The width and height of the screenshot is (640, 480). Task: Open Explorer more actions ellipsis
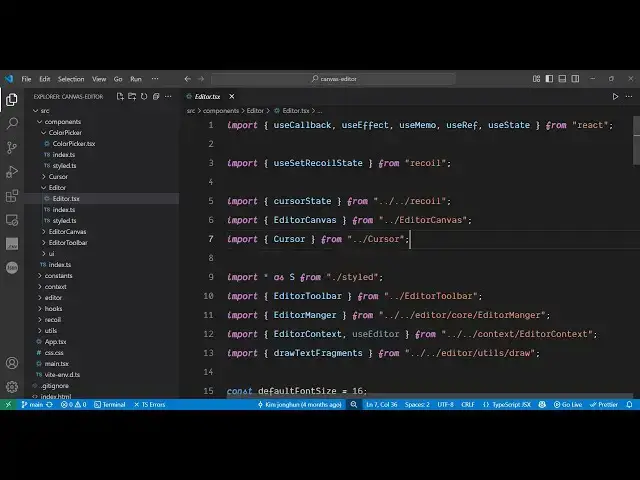(x=168, y=96)
